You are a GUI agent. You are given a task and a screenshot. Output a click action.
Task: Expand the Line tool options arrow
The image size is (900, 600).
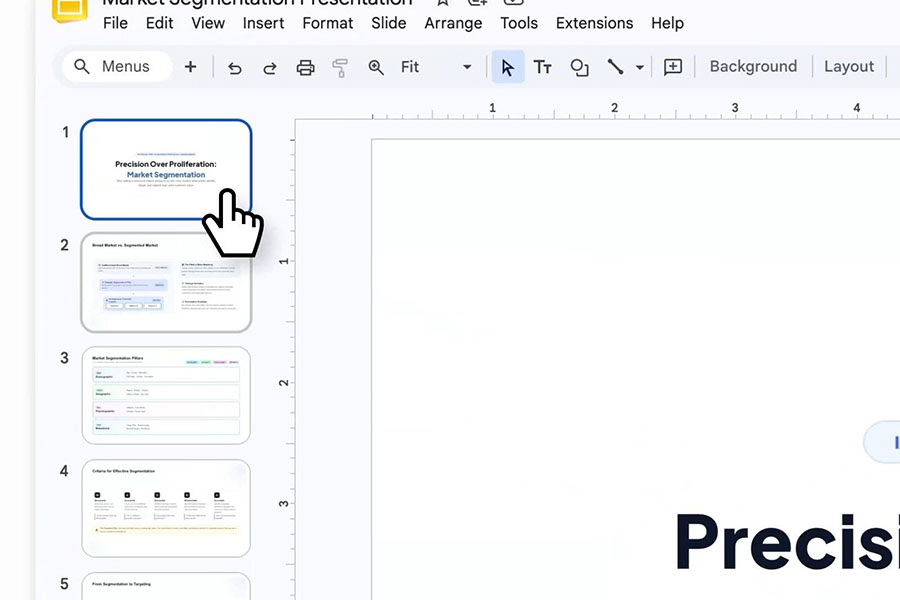(639, 67)
